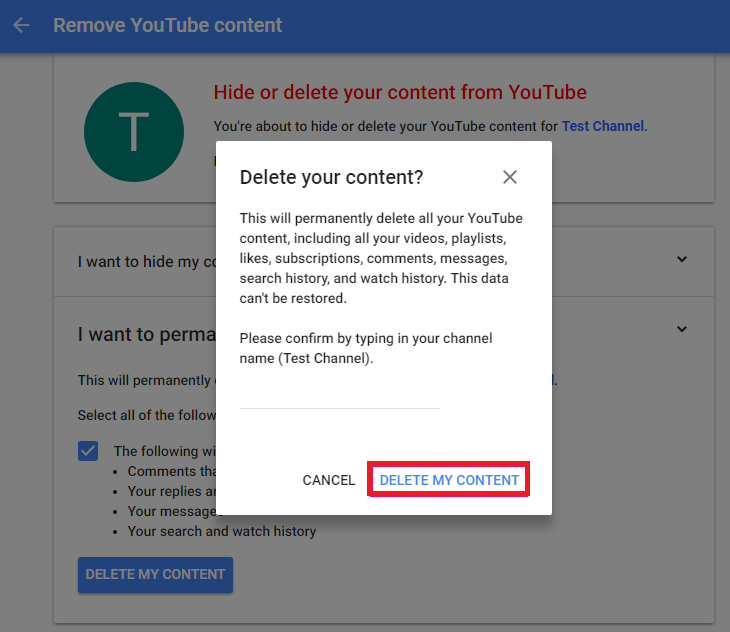Cancel the delete content dialog
The image size is (730, 632).
pos(329,480)
